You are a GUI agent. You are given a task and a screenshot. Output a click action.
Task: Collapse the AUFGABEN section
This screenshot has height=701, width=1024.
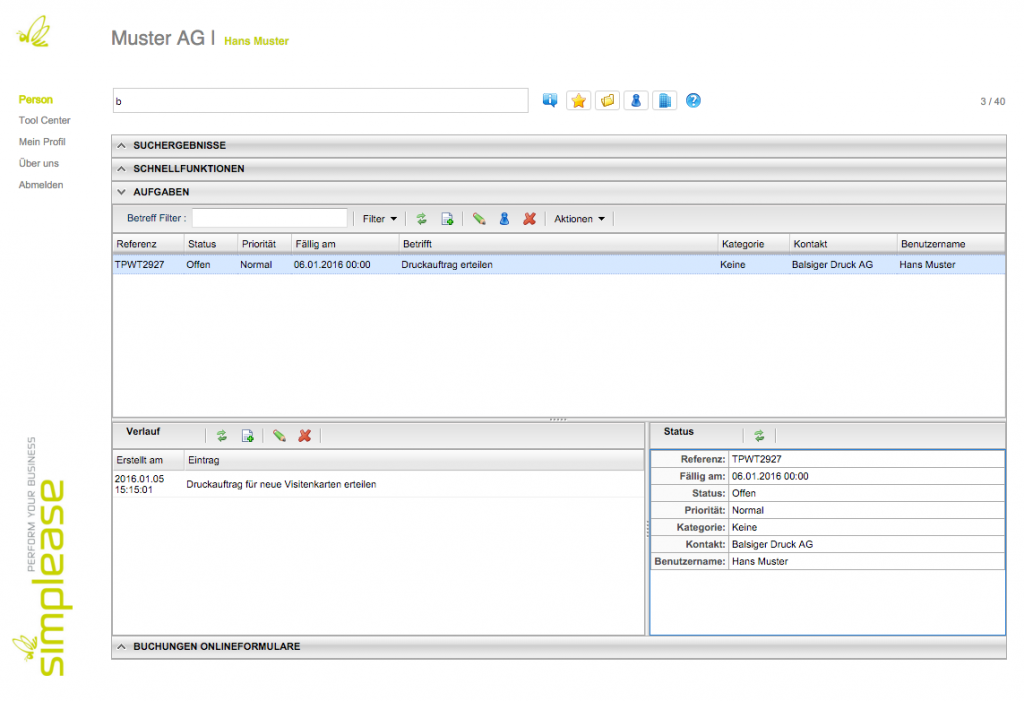tap(558, 192)
